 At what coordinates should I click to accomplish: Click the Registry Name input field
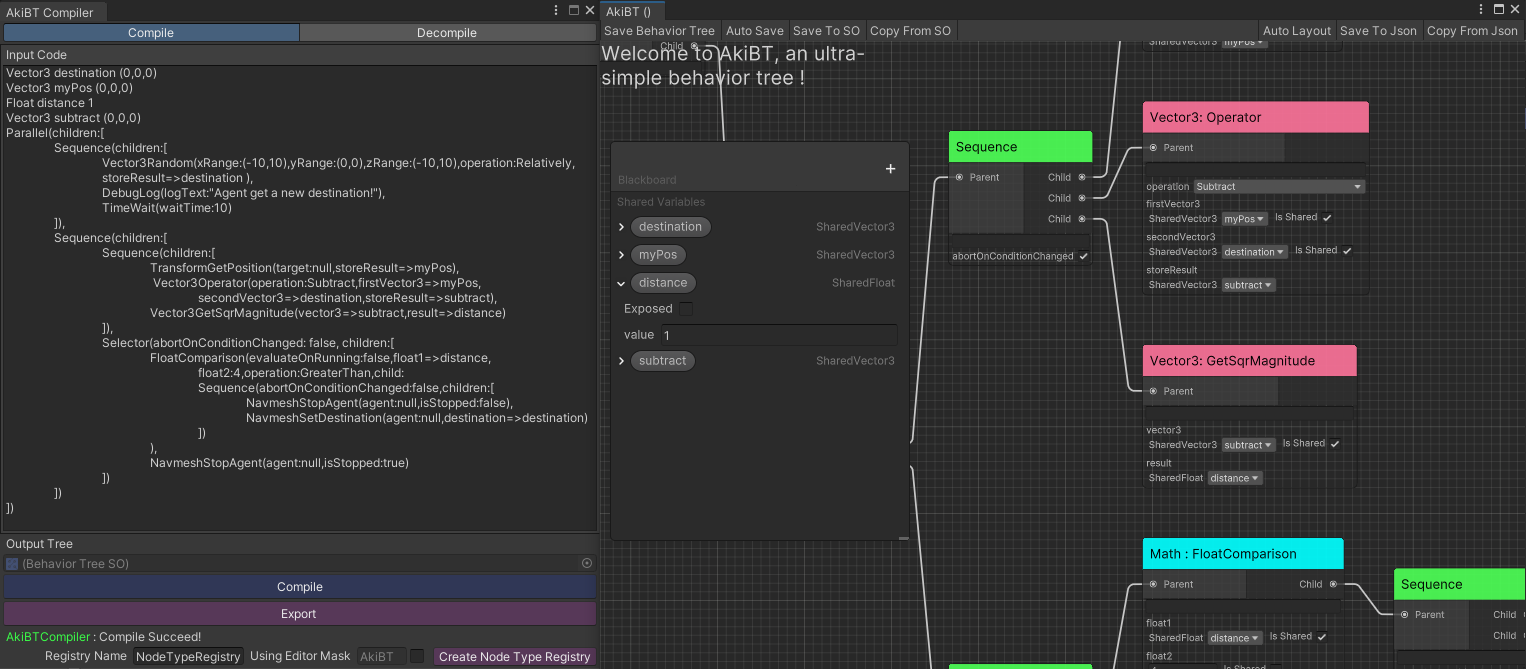pyautogui.click(x=188, y=657)
